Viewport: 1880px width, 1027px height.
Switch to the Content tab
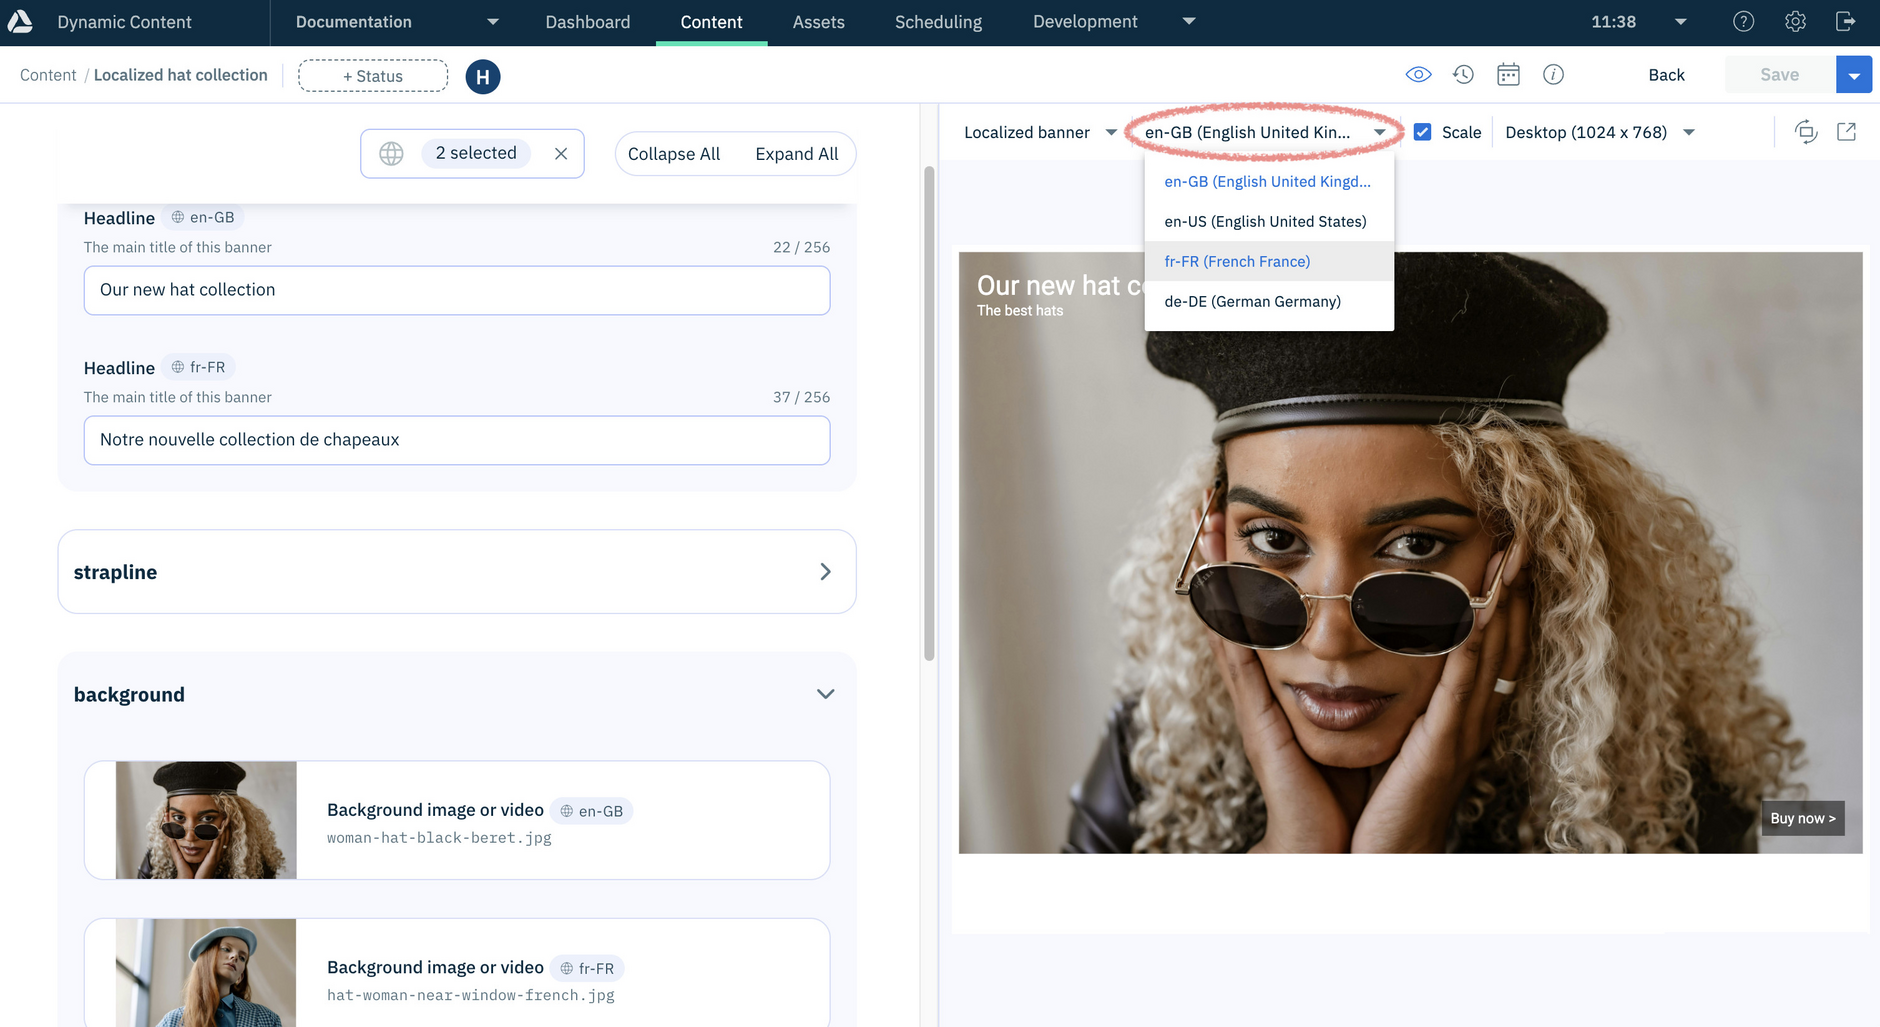pyautogui.click(x=711, y=22)
